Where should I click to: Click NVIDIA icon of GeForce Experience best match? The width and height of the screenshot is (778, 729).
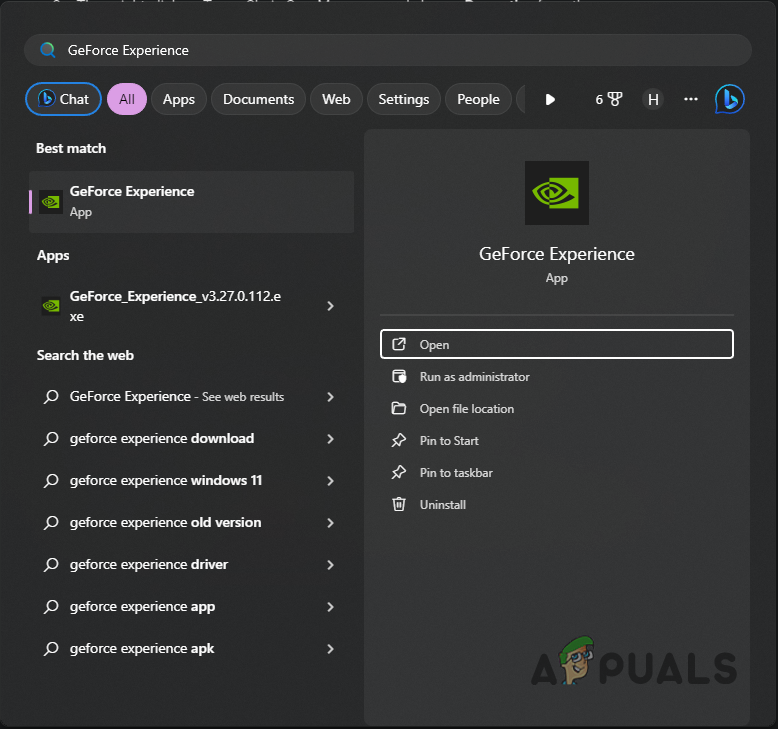51,201
